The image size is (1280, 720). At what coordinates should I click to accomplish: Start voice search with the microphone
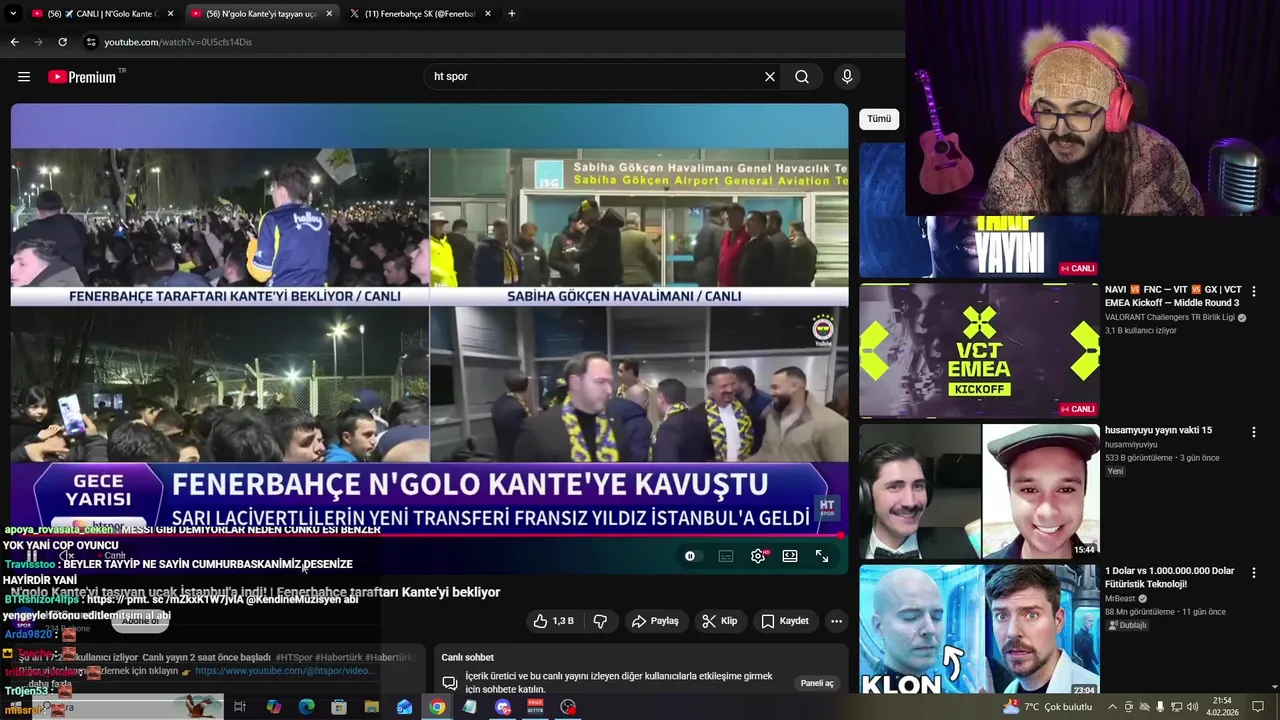(x=847, y=77)
